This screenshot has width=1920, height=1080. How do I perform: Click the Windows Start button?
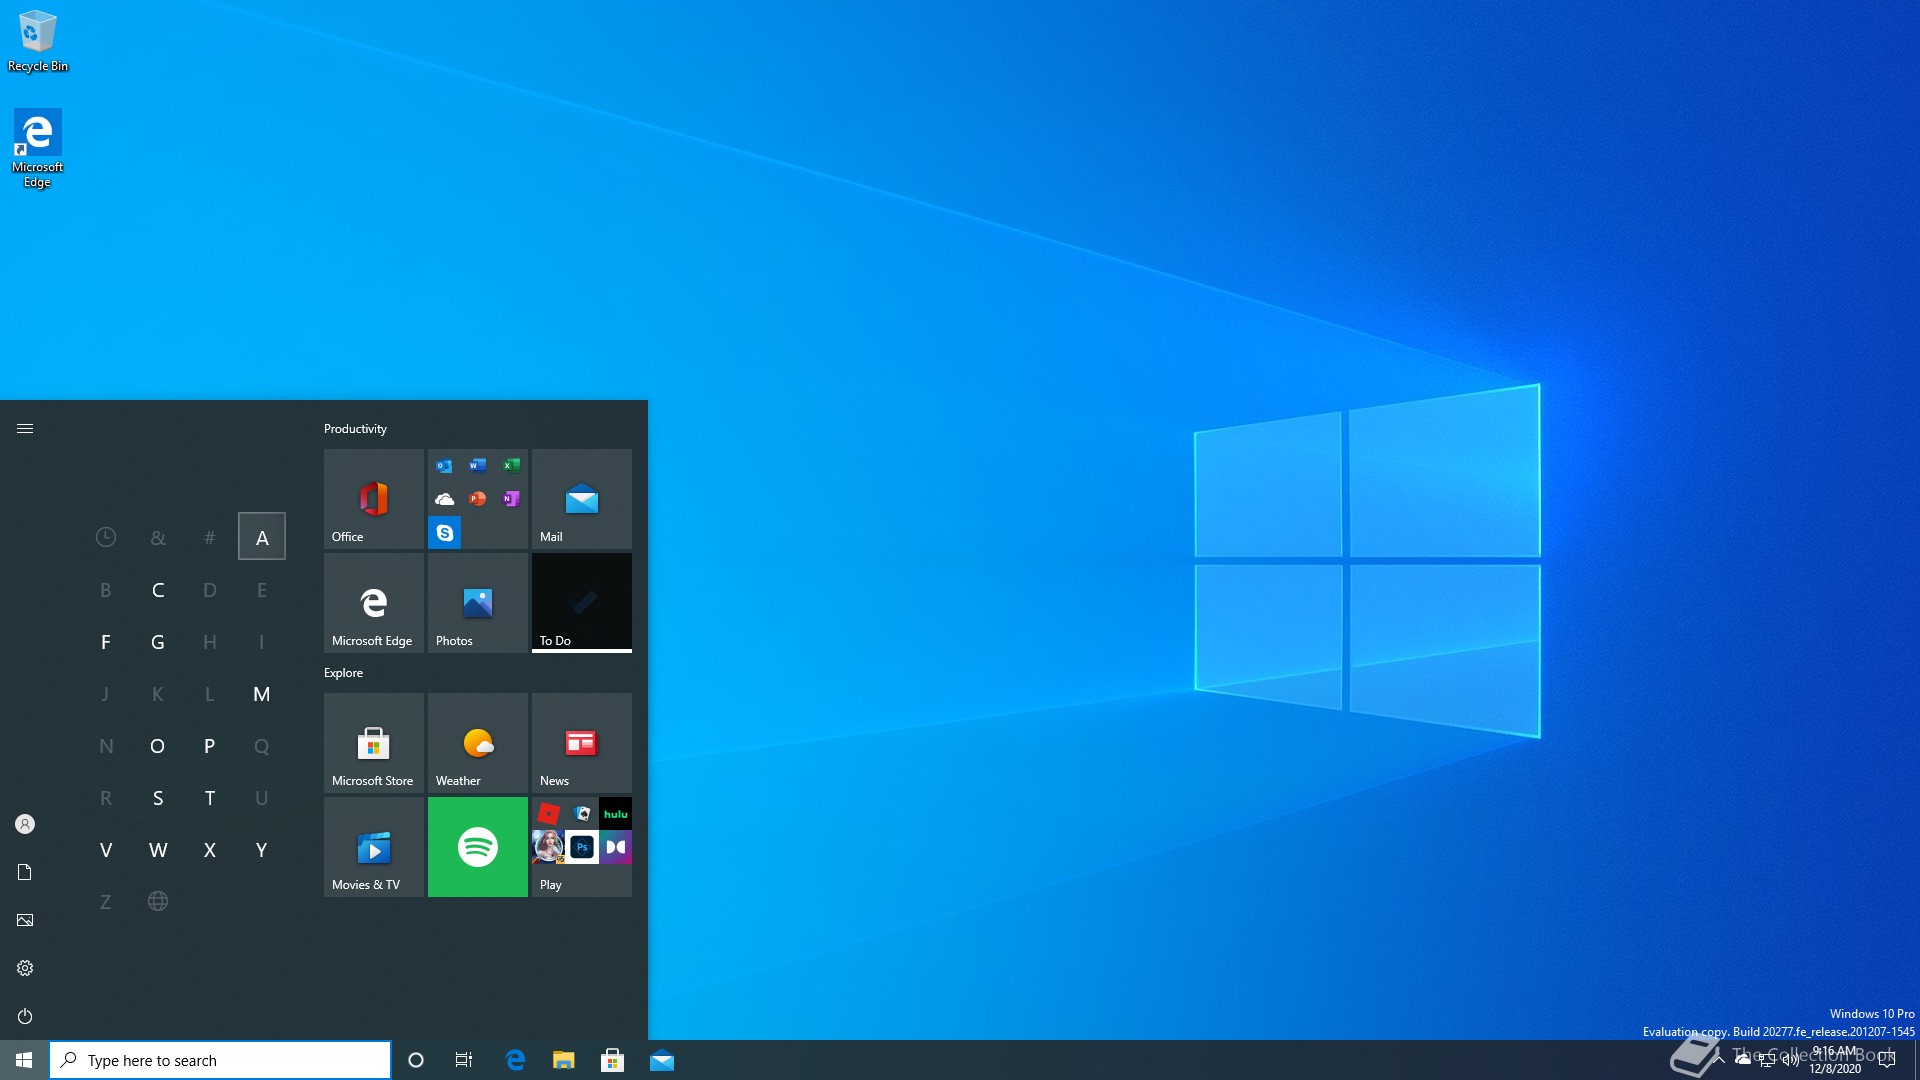coord(24,1060)
